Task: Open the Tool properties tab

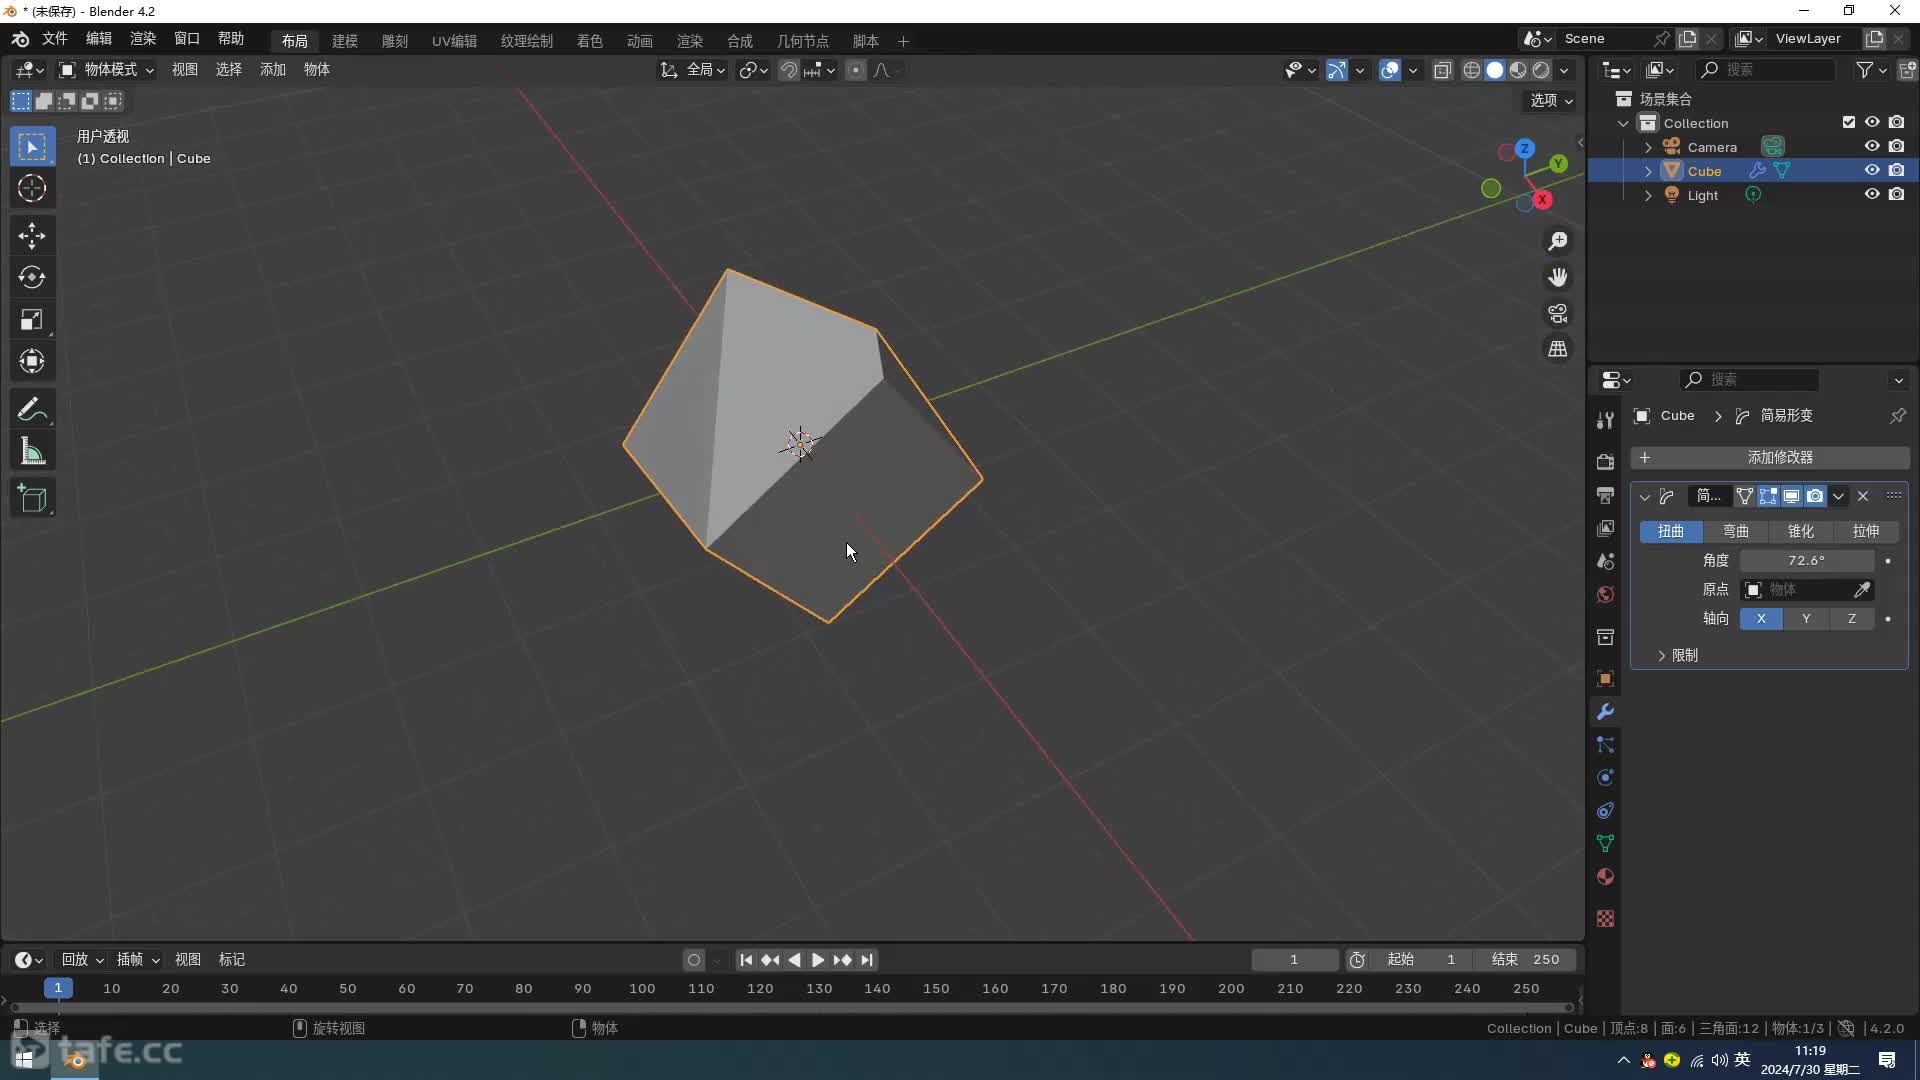Action: coord(1605,420)
